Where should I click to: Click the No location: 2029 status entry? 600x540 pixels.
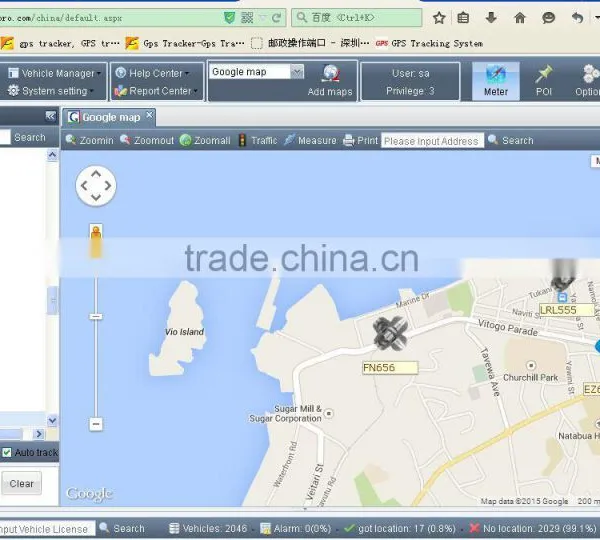coord(533,529)
